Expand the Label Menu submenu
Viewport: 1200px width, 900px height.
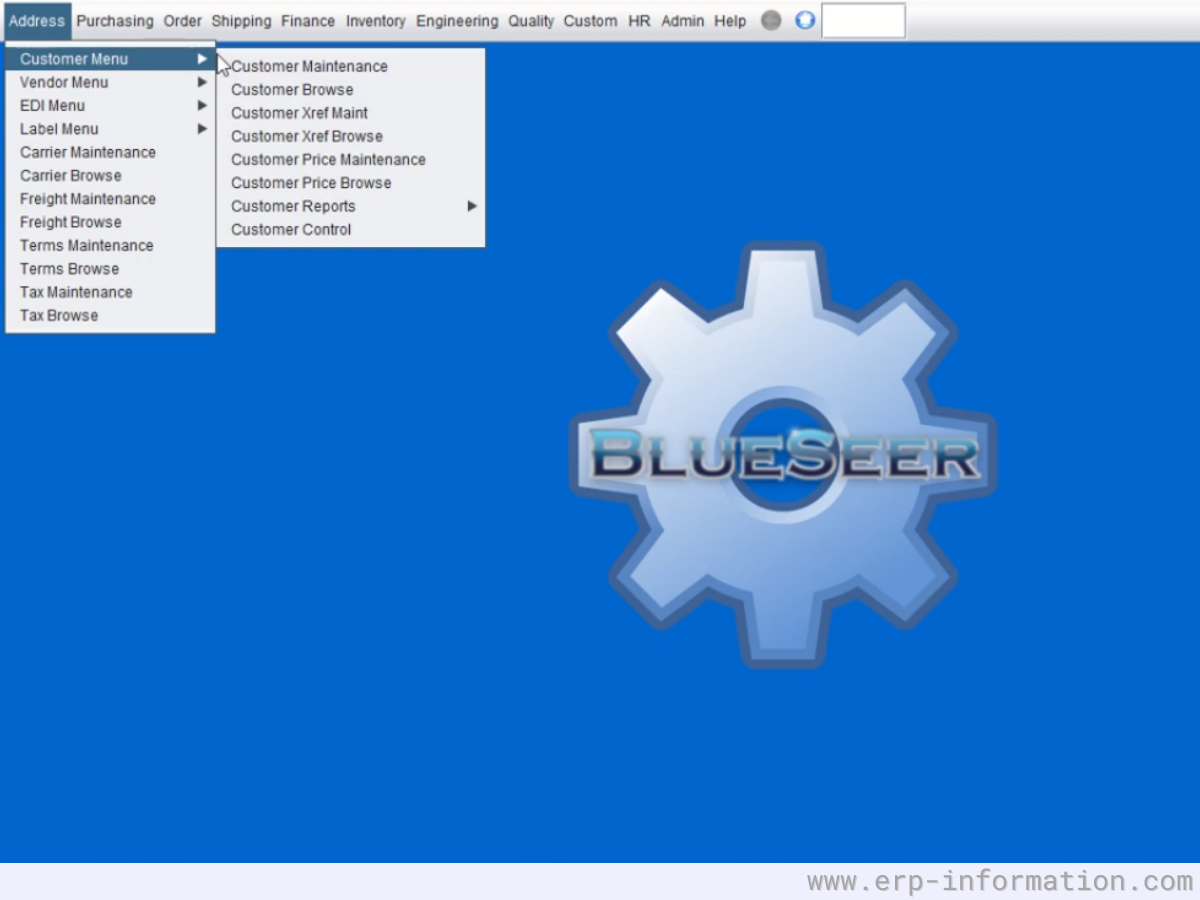click(x=110, y=128)
